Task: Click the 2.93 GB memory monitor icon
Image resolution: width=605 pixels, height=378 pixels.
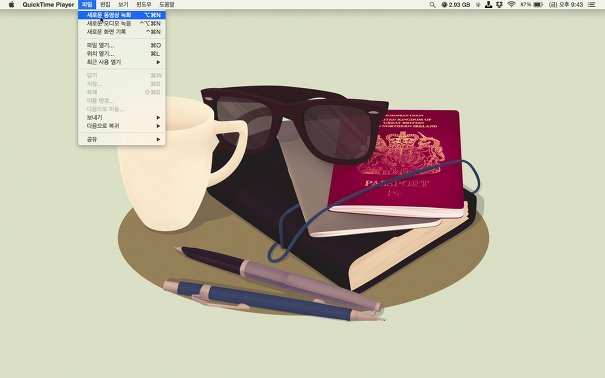Action: (x=456, y=5)
